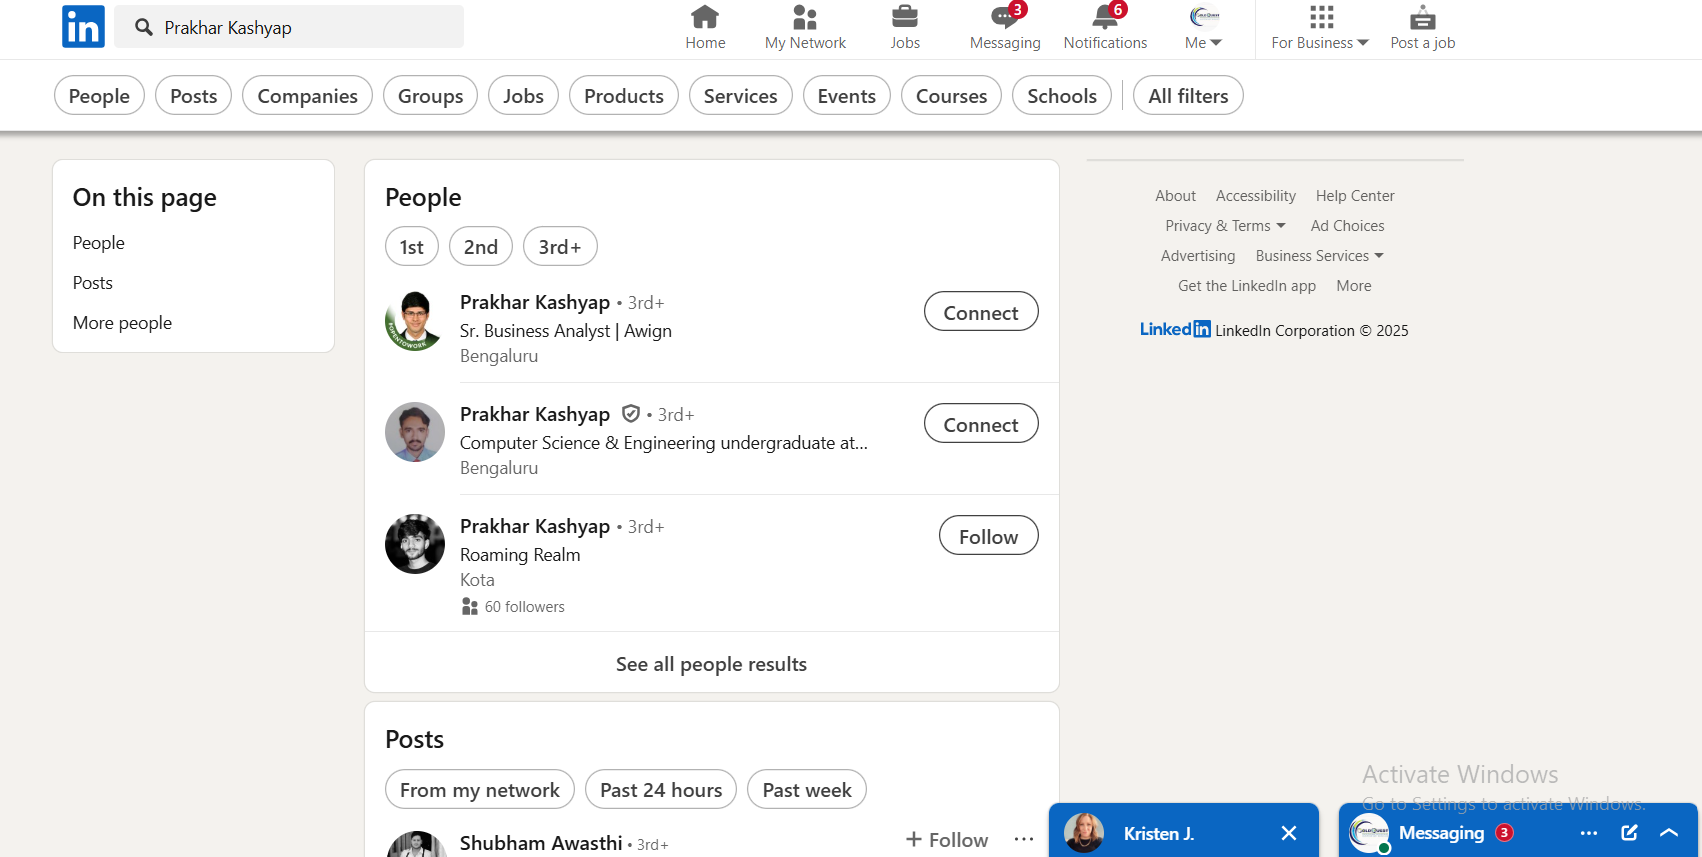Filter results by People
Image resolution: width=1702 pixels, height=857 pixels.
click(x=99, y=96)
